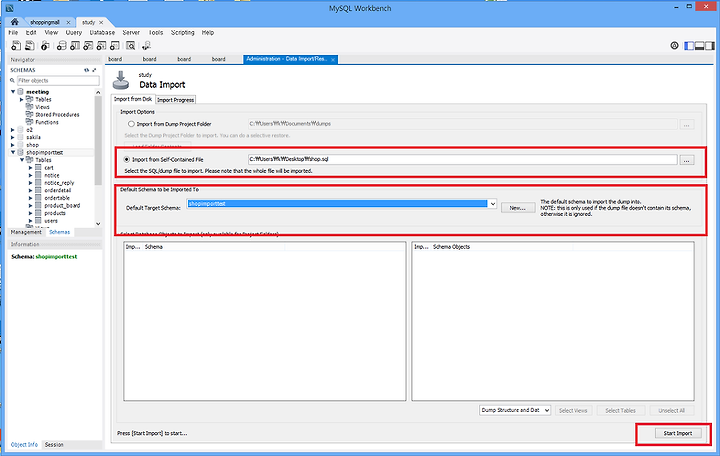Click the create new view toolbar icon
This screenshot has height=456, width=720.
[88, 45]
